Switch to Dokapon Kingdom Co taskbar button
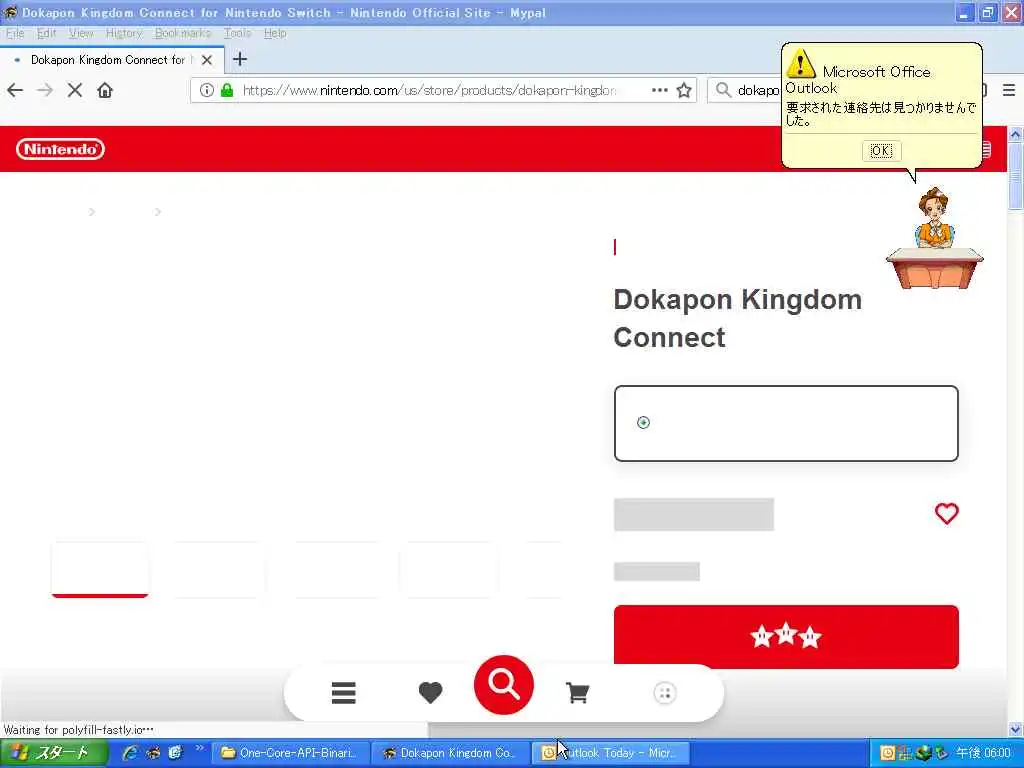Image resolution: width=1024 pixels, height=768 pixels. pyautogui.click(x=451, y=753)
